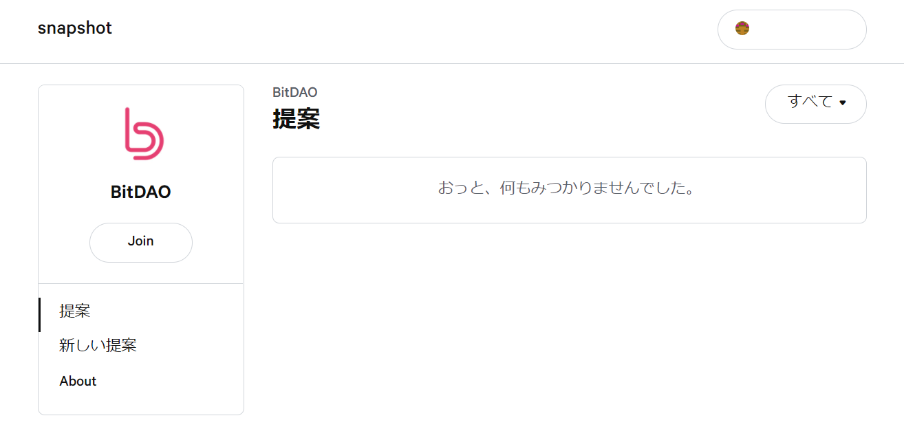Open the About page from the sidebar
Image resolution: width=904 pixels, height=440 pixels.
[x=78, y=381]
